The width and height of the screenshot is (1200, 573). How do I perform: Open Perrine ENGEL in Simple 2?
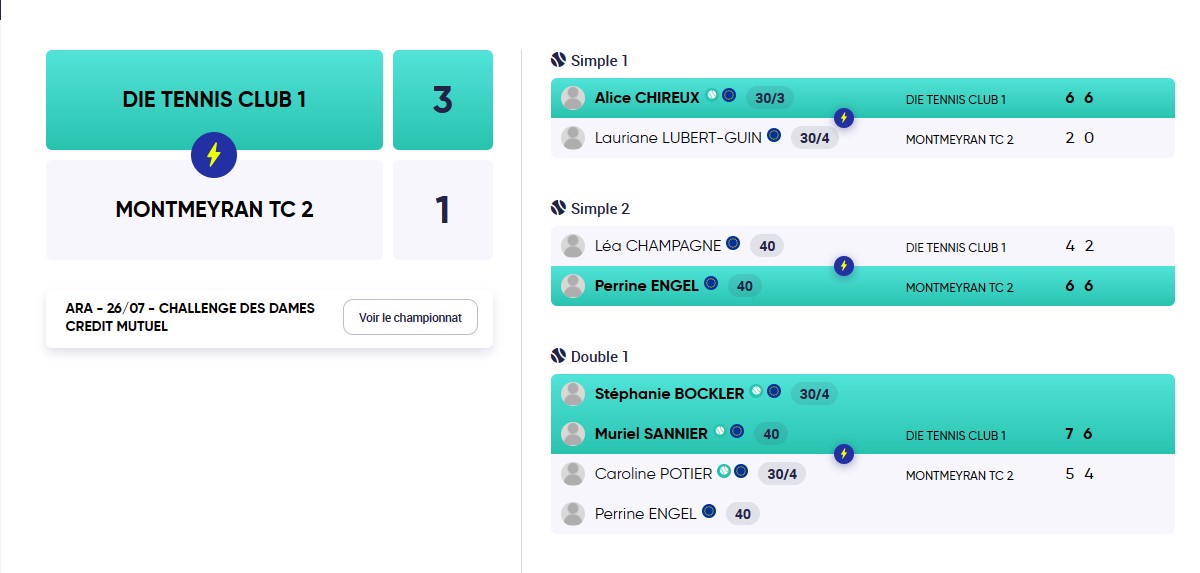646,286
